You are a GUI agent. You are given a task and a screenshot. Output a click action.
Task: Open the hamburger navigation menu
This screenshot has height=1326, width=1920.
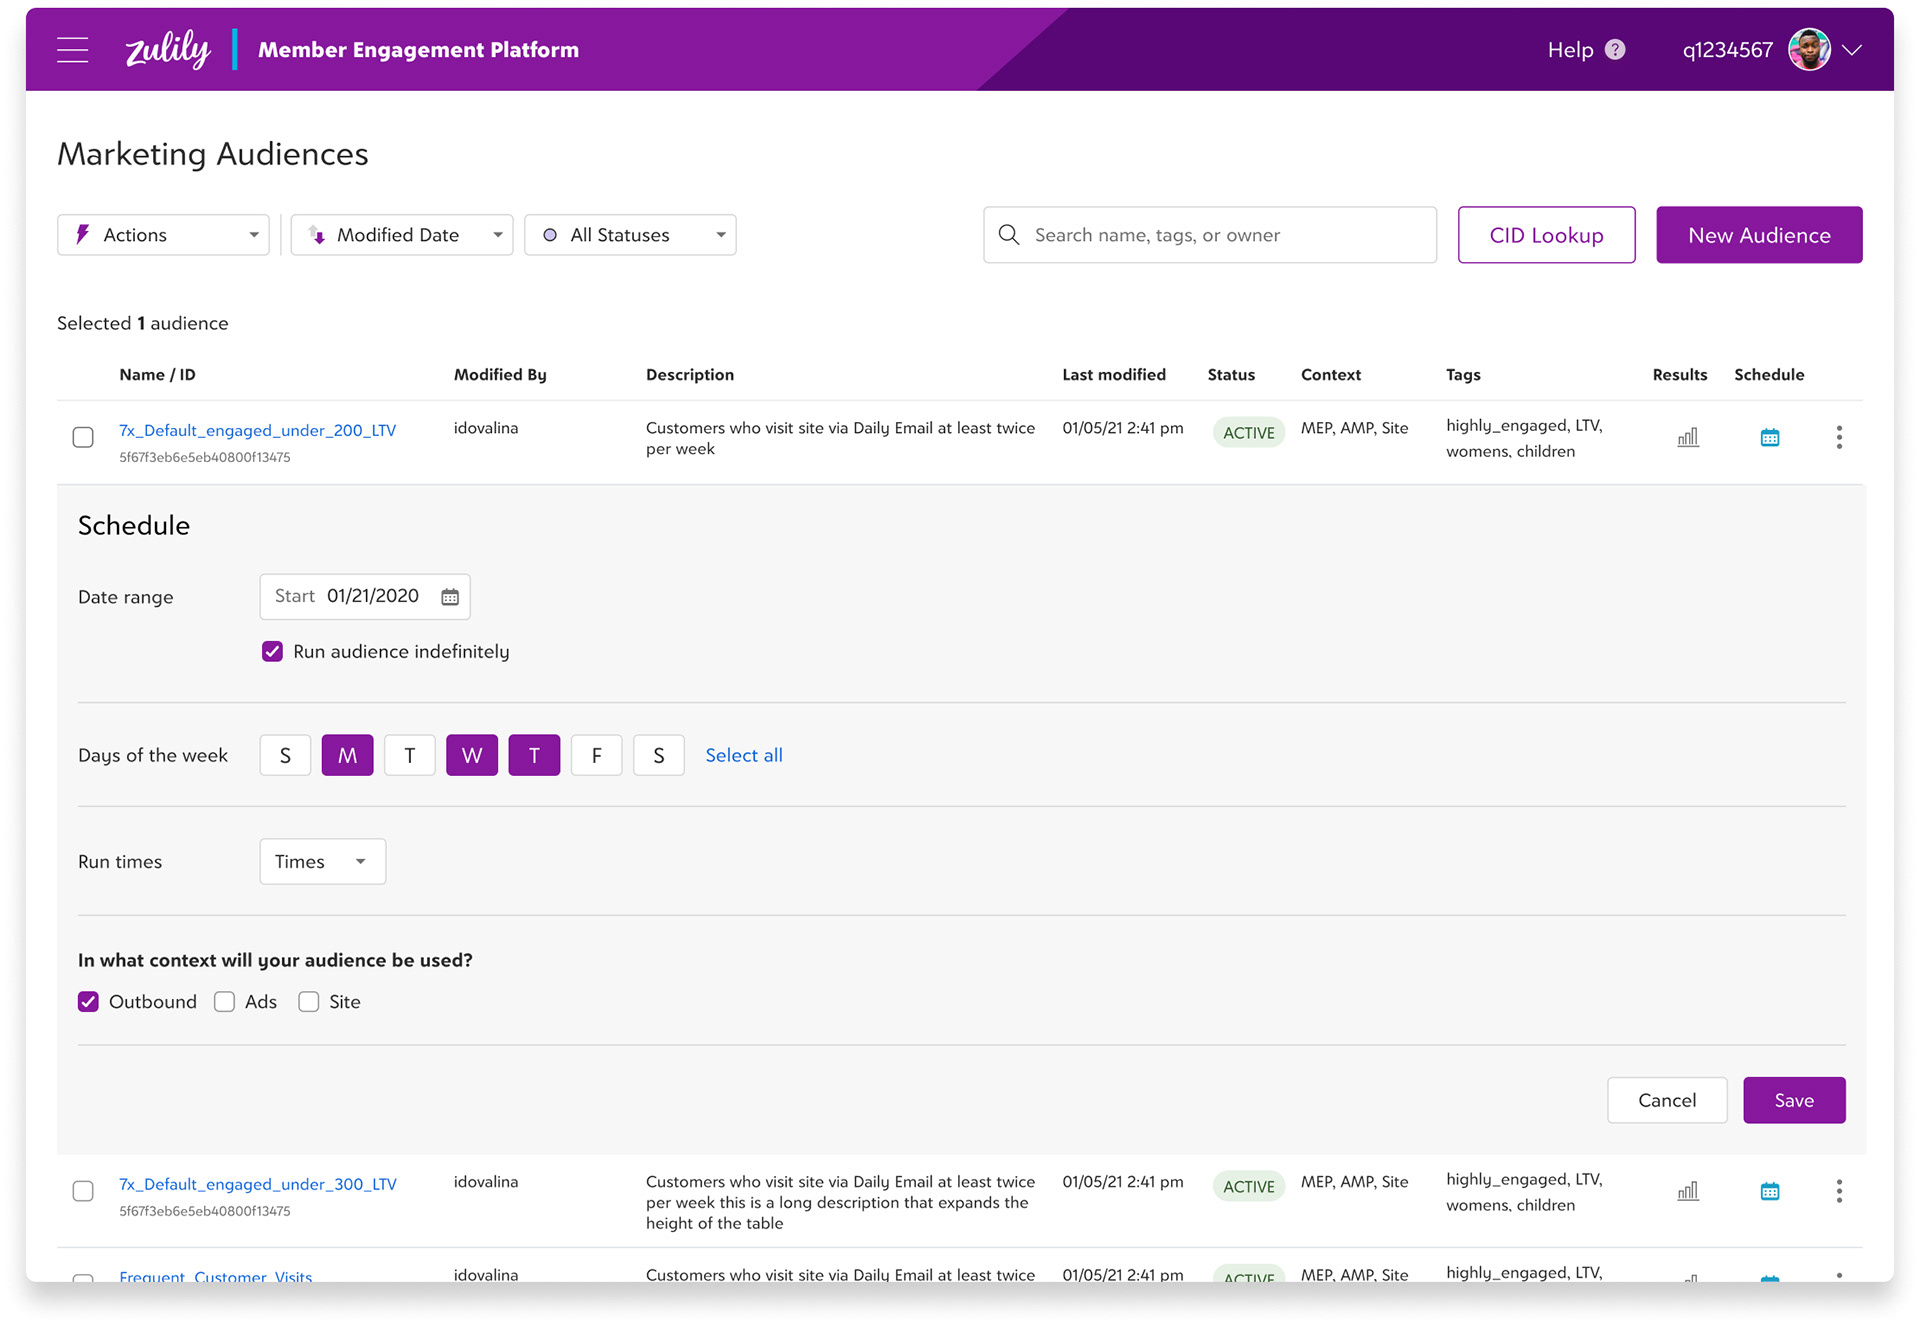click(73, 50)
